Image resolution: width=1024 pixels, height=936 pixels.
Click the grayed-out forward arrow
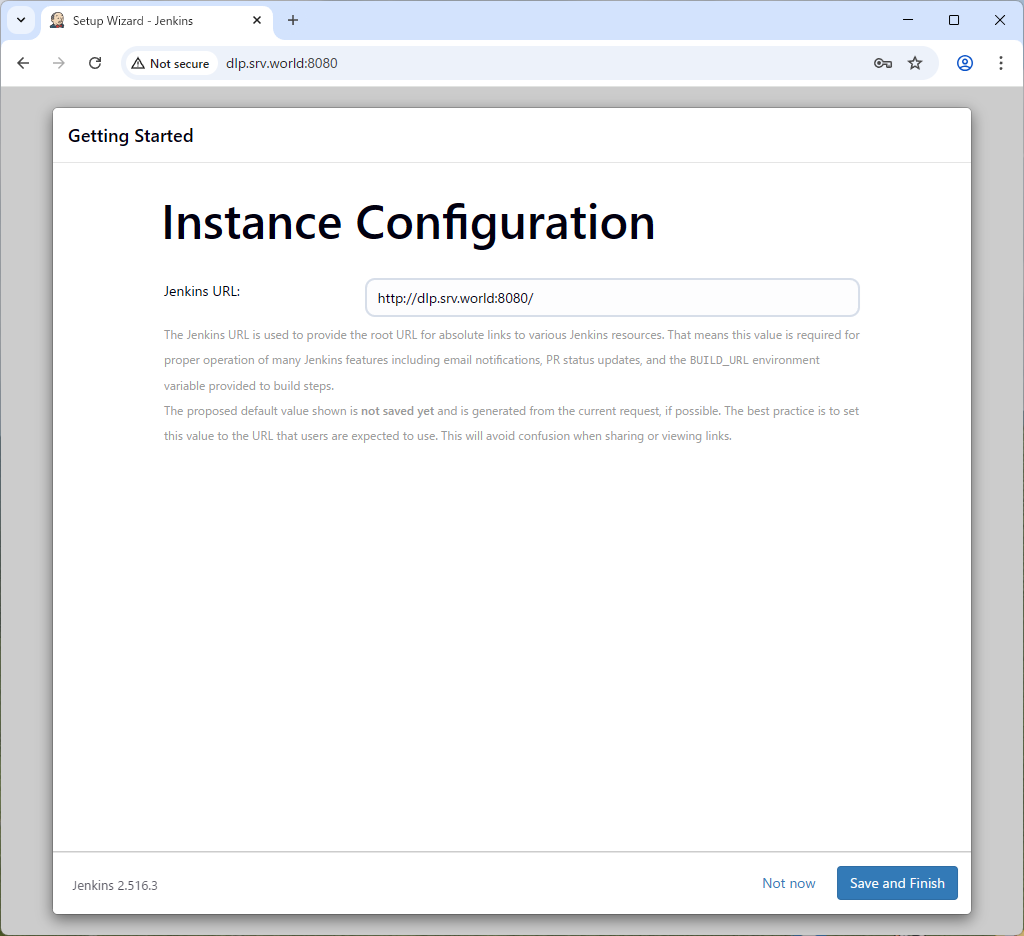click(x=59, y=62)
